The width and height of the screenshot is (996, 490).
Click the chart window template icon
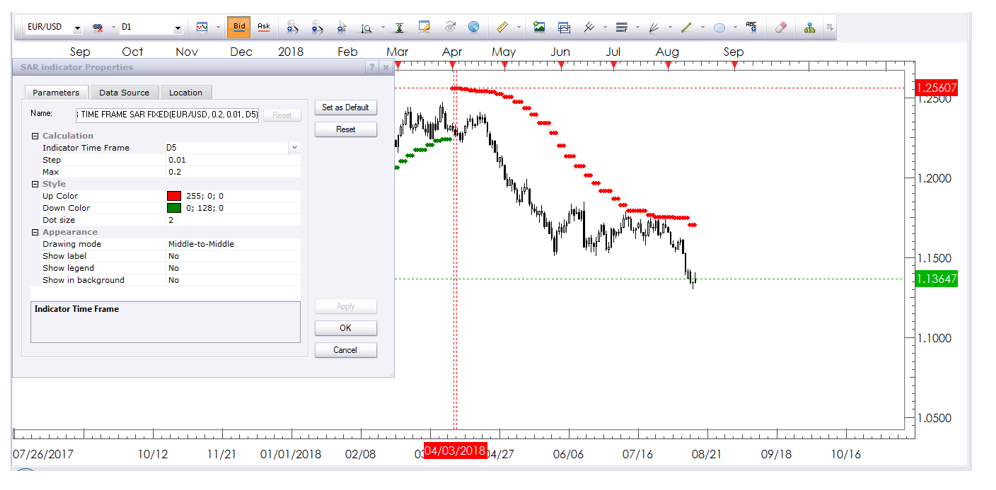pos(564,27)
